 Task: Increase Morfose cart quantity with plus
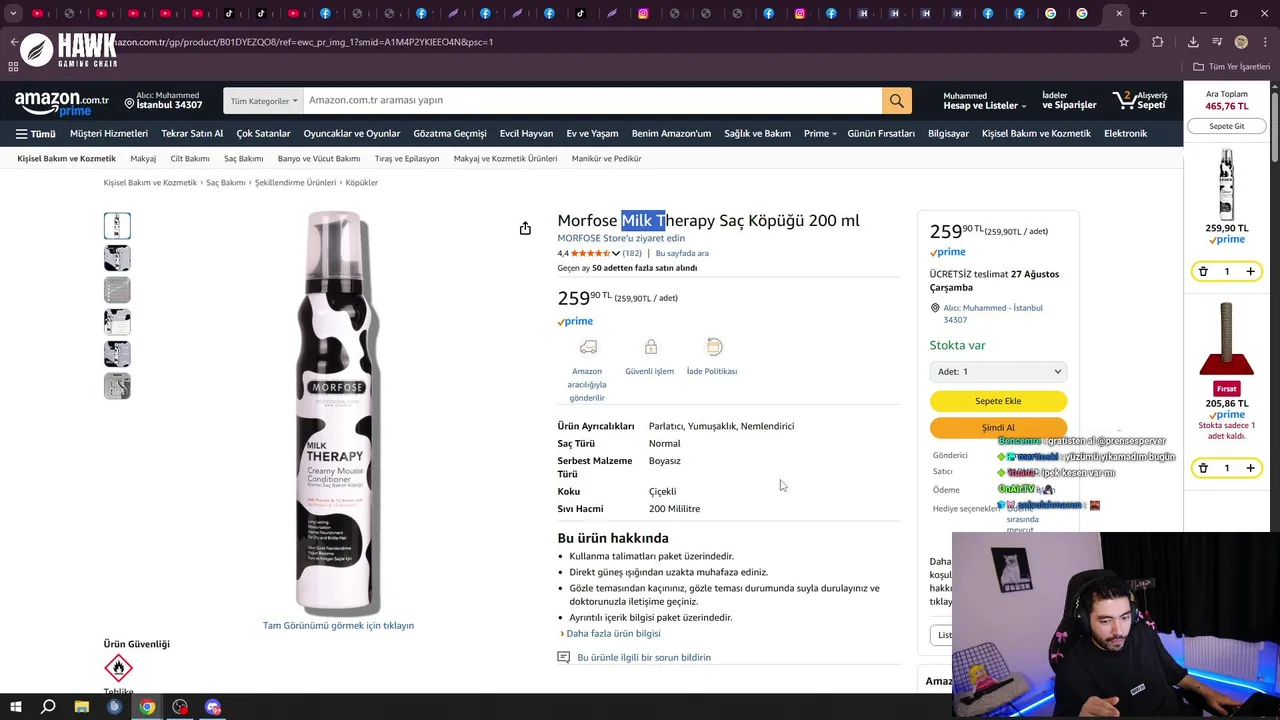1250,271
